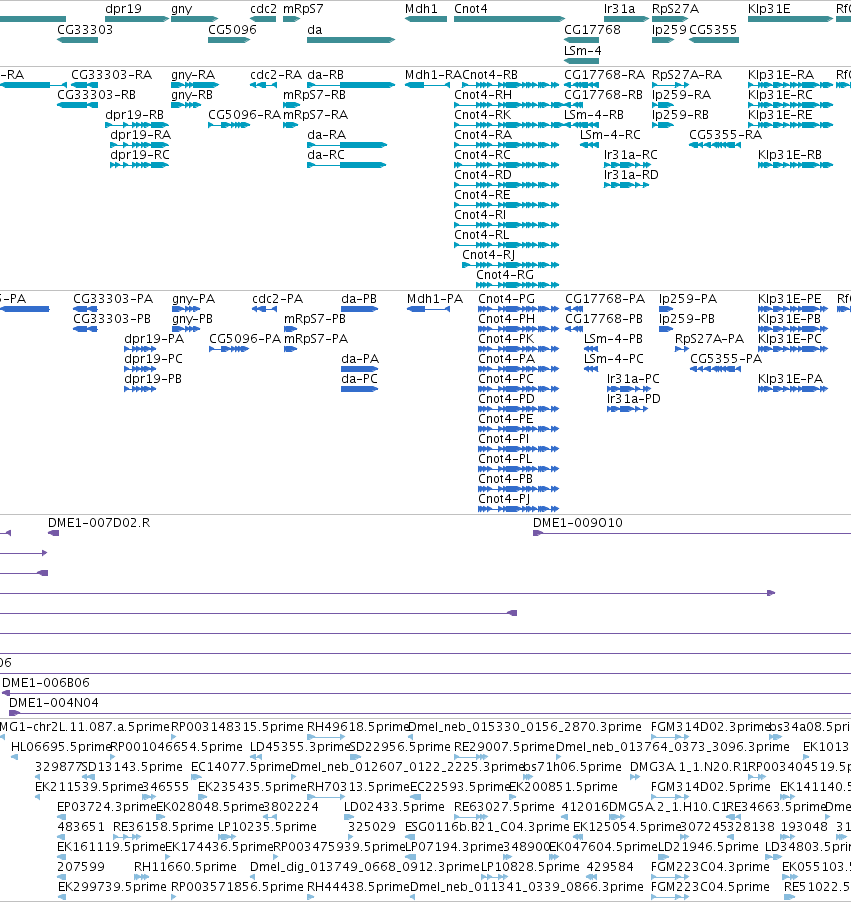Click the RH49618.5prime EST label

[x=358, y=727]
